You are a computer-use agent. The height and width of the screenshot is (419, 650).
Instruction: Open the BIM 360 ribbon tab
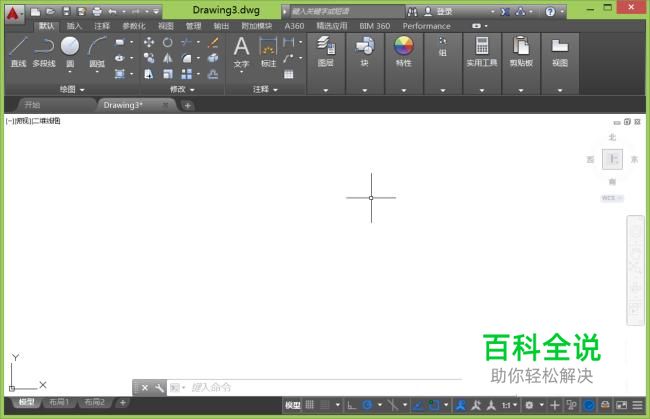(376, 26)
